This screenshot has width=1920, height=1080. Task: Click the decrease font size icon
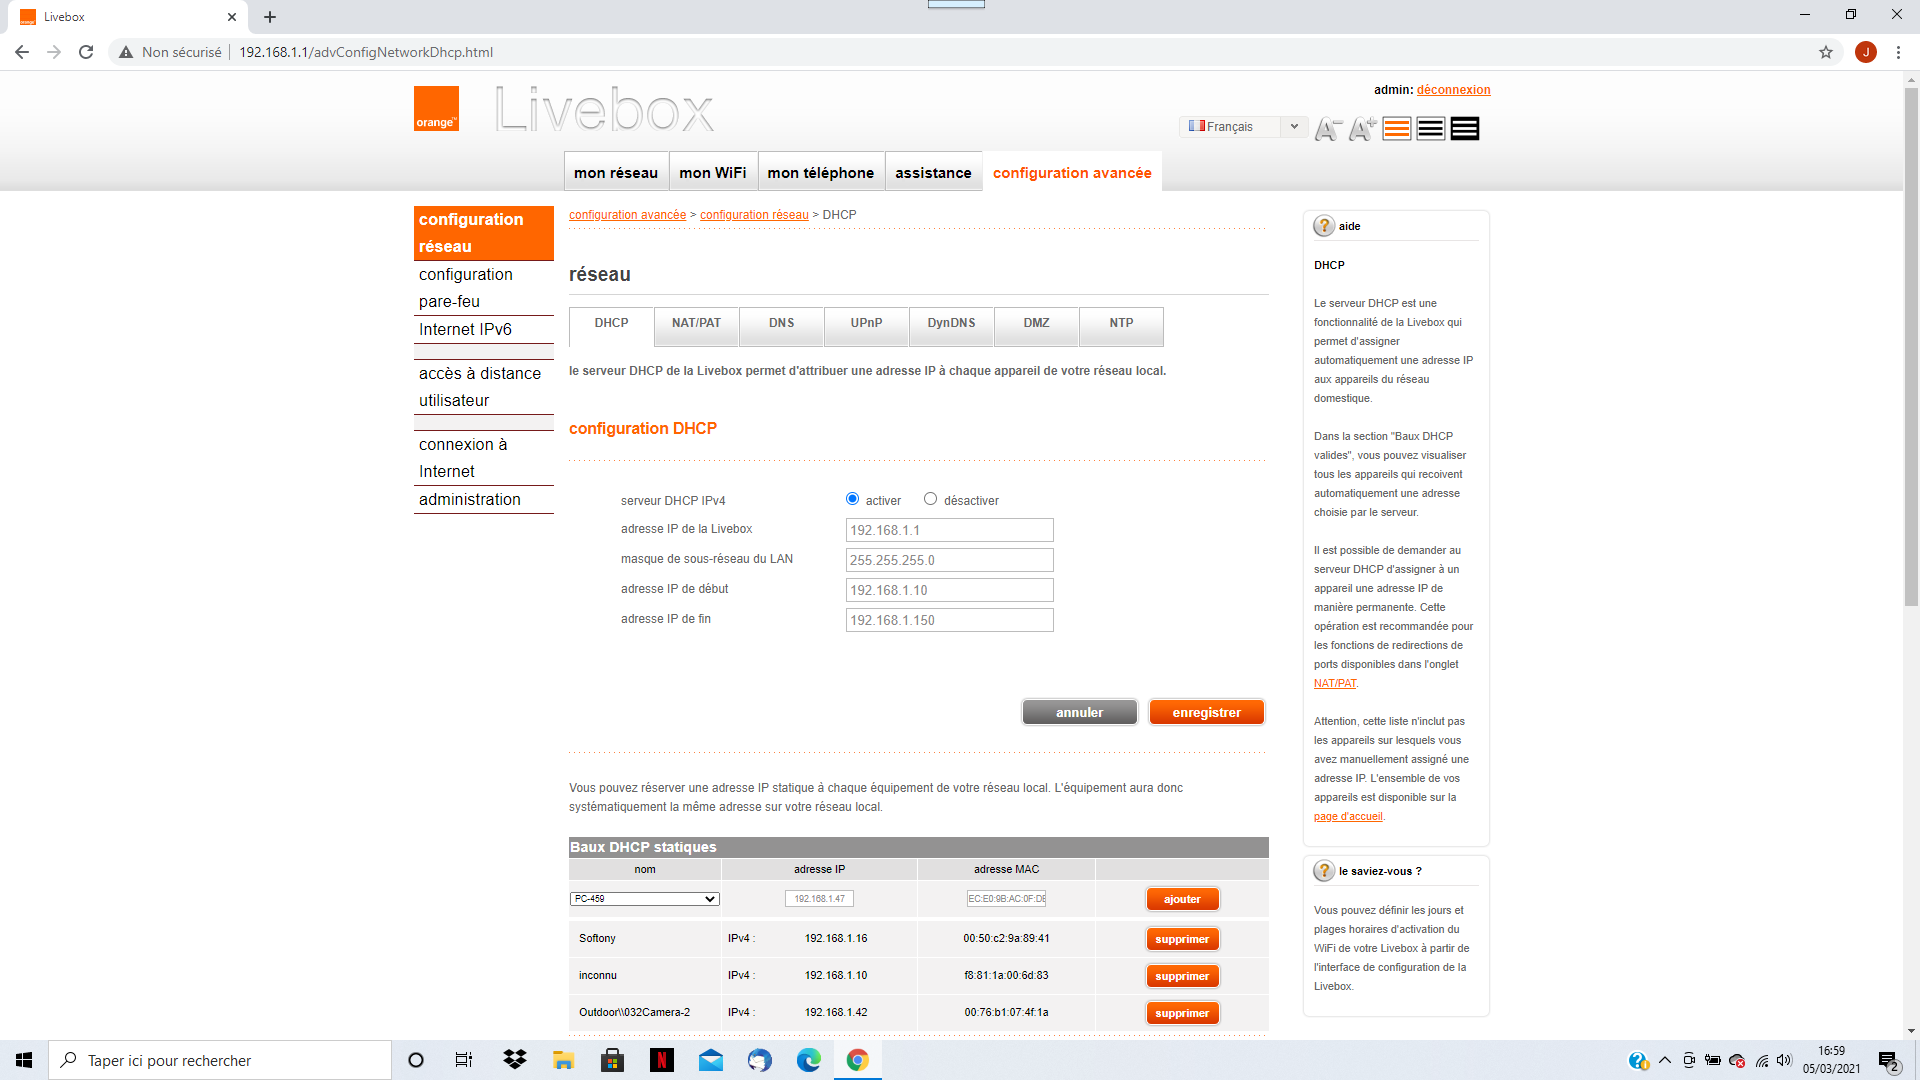[x=1327, y=128]
